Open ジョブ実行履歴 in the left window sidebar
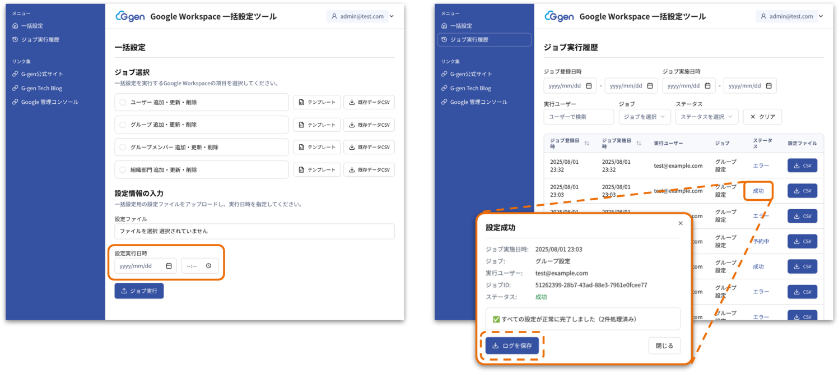Image resolution: width=839 pixels, height=373 pixels. coord(35,40)
